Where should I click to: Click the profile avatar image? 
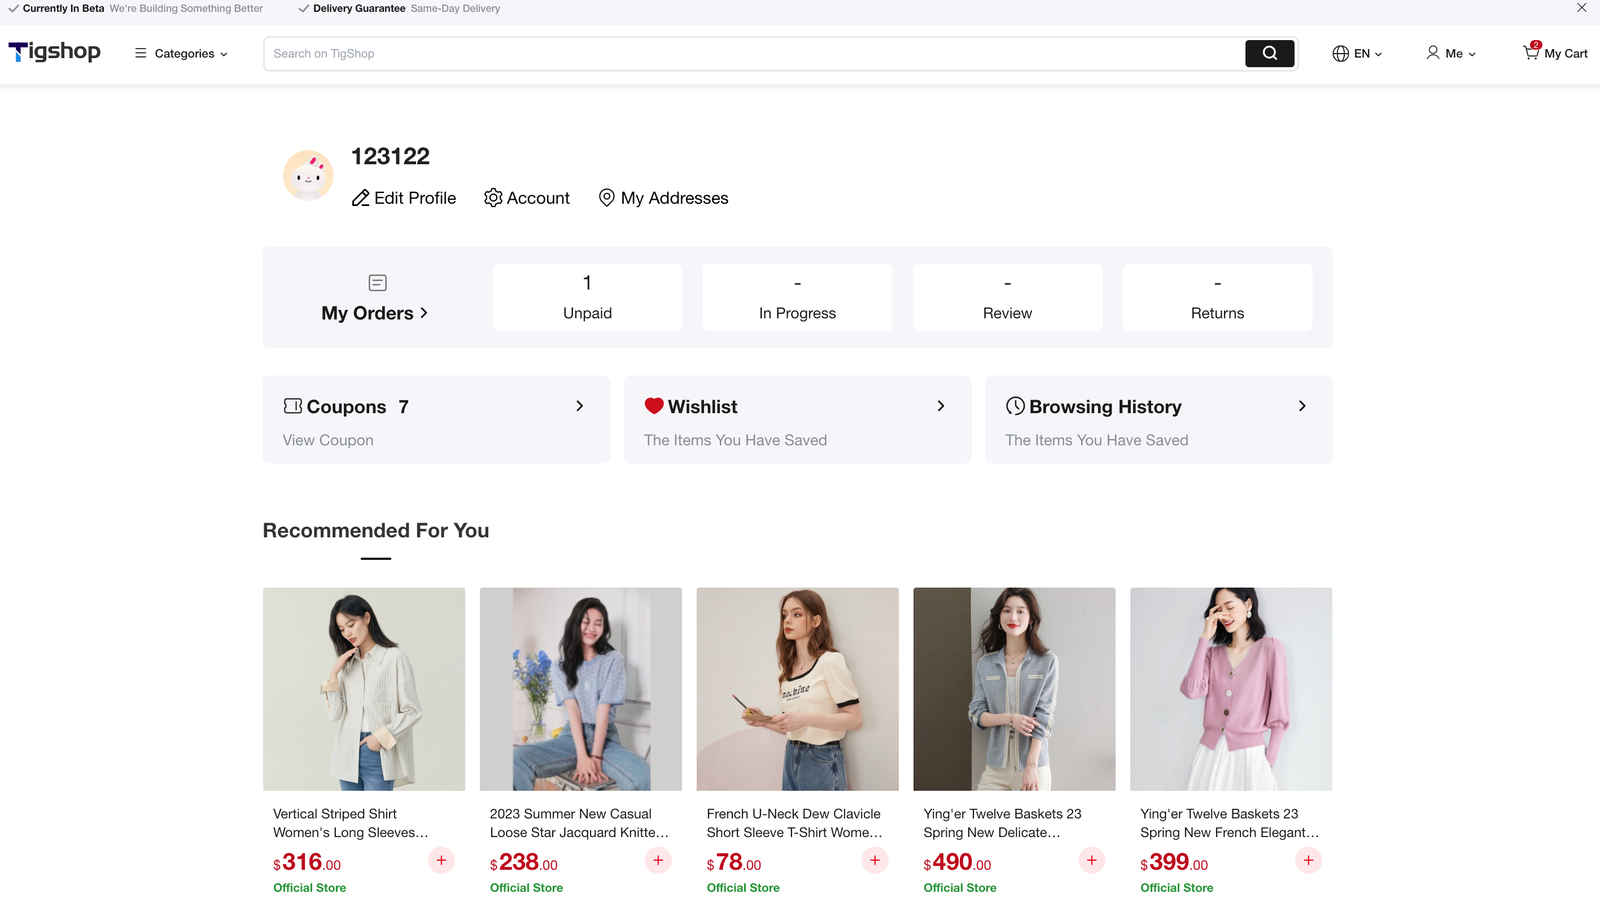point(308,176)
